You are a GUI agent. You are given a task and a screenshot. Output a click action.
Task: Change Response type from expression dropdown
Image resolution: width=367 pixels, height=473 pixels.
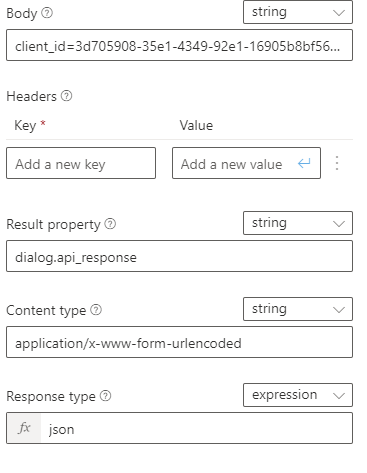298,395
